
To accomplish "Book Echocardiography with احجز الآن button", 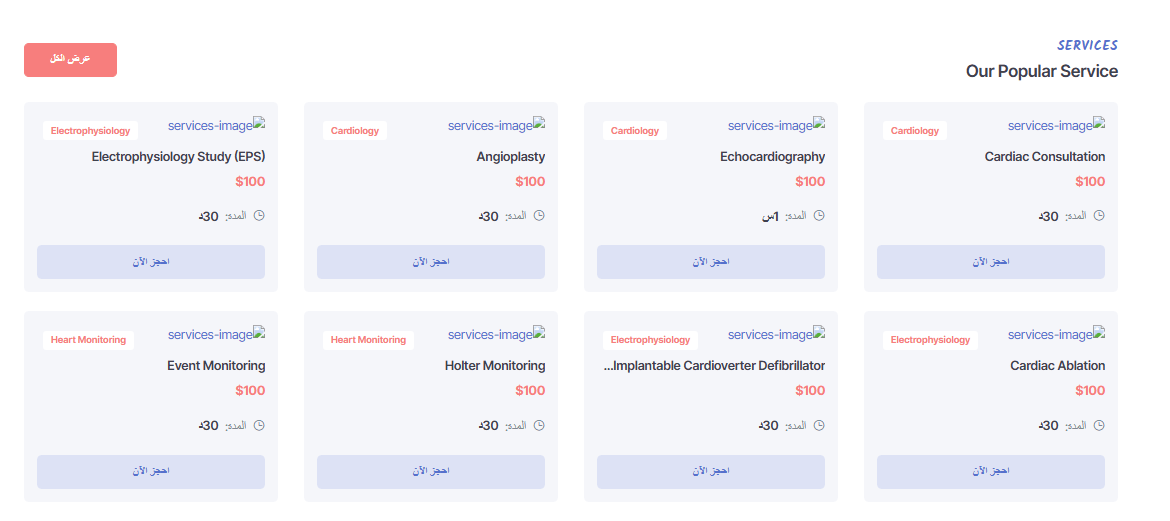I will (x=711, y=262).
